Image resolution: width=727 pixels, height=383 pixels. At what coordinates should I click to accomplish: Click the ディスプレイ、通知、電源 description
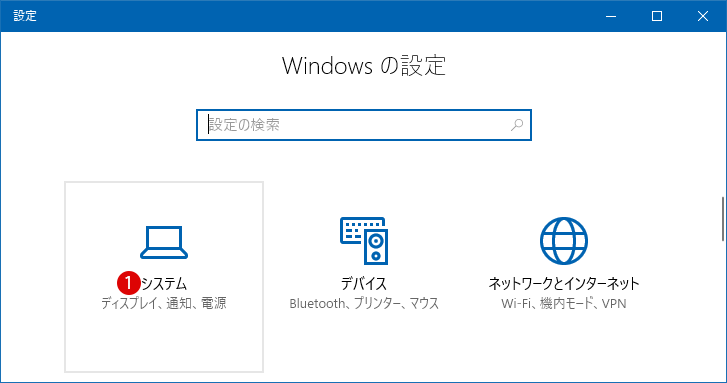click(x=164, y=303)
